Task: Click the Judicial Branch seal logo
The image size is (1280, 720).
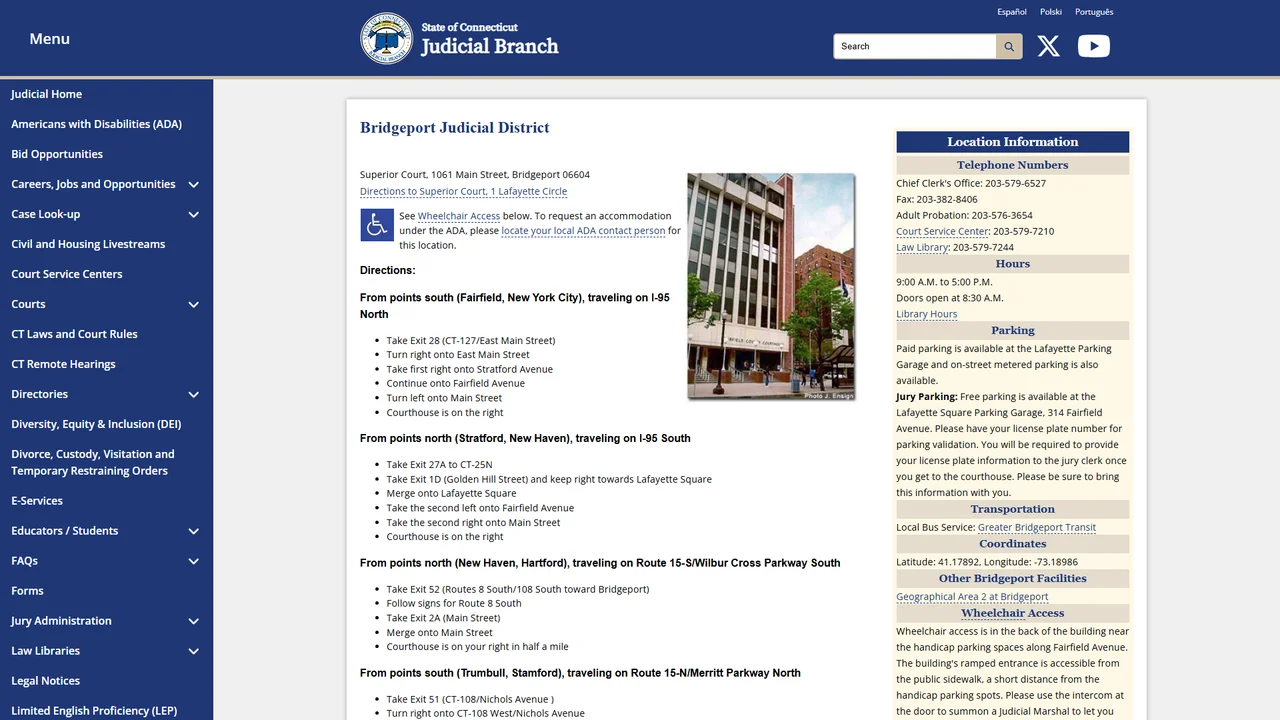Action: (386, 38)
